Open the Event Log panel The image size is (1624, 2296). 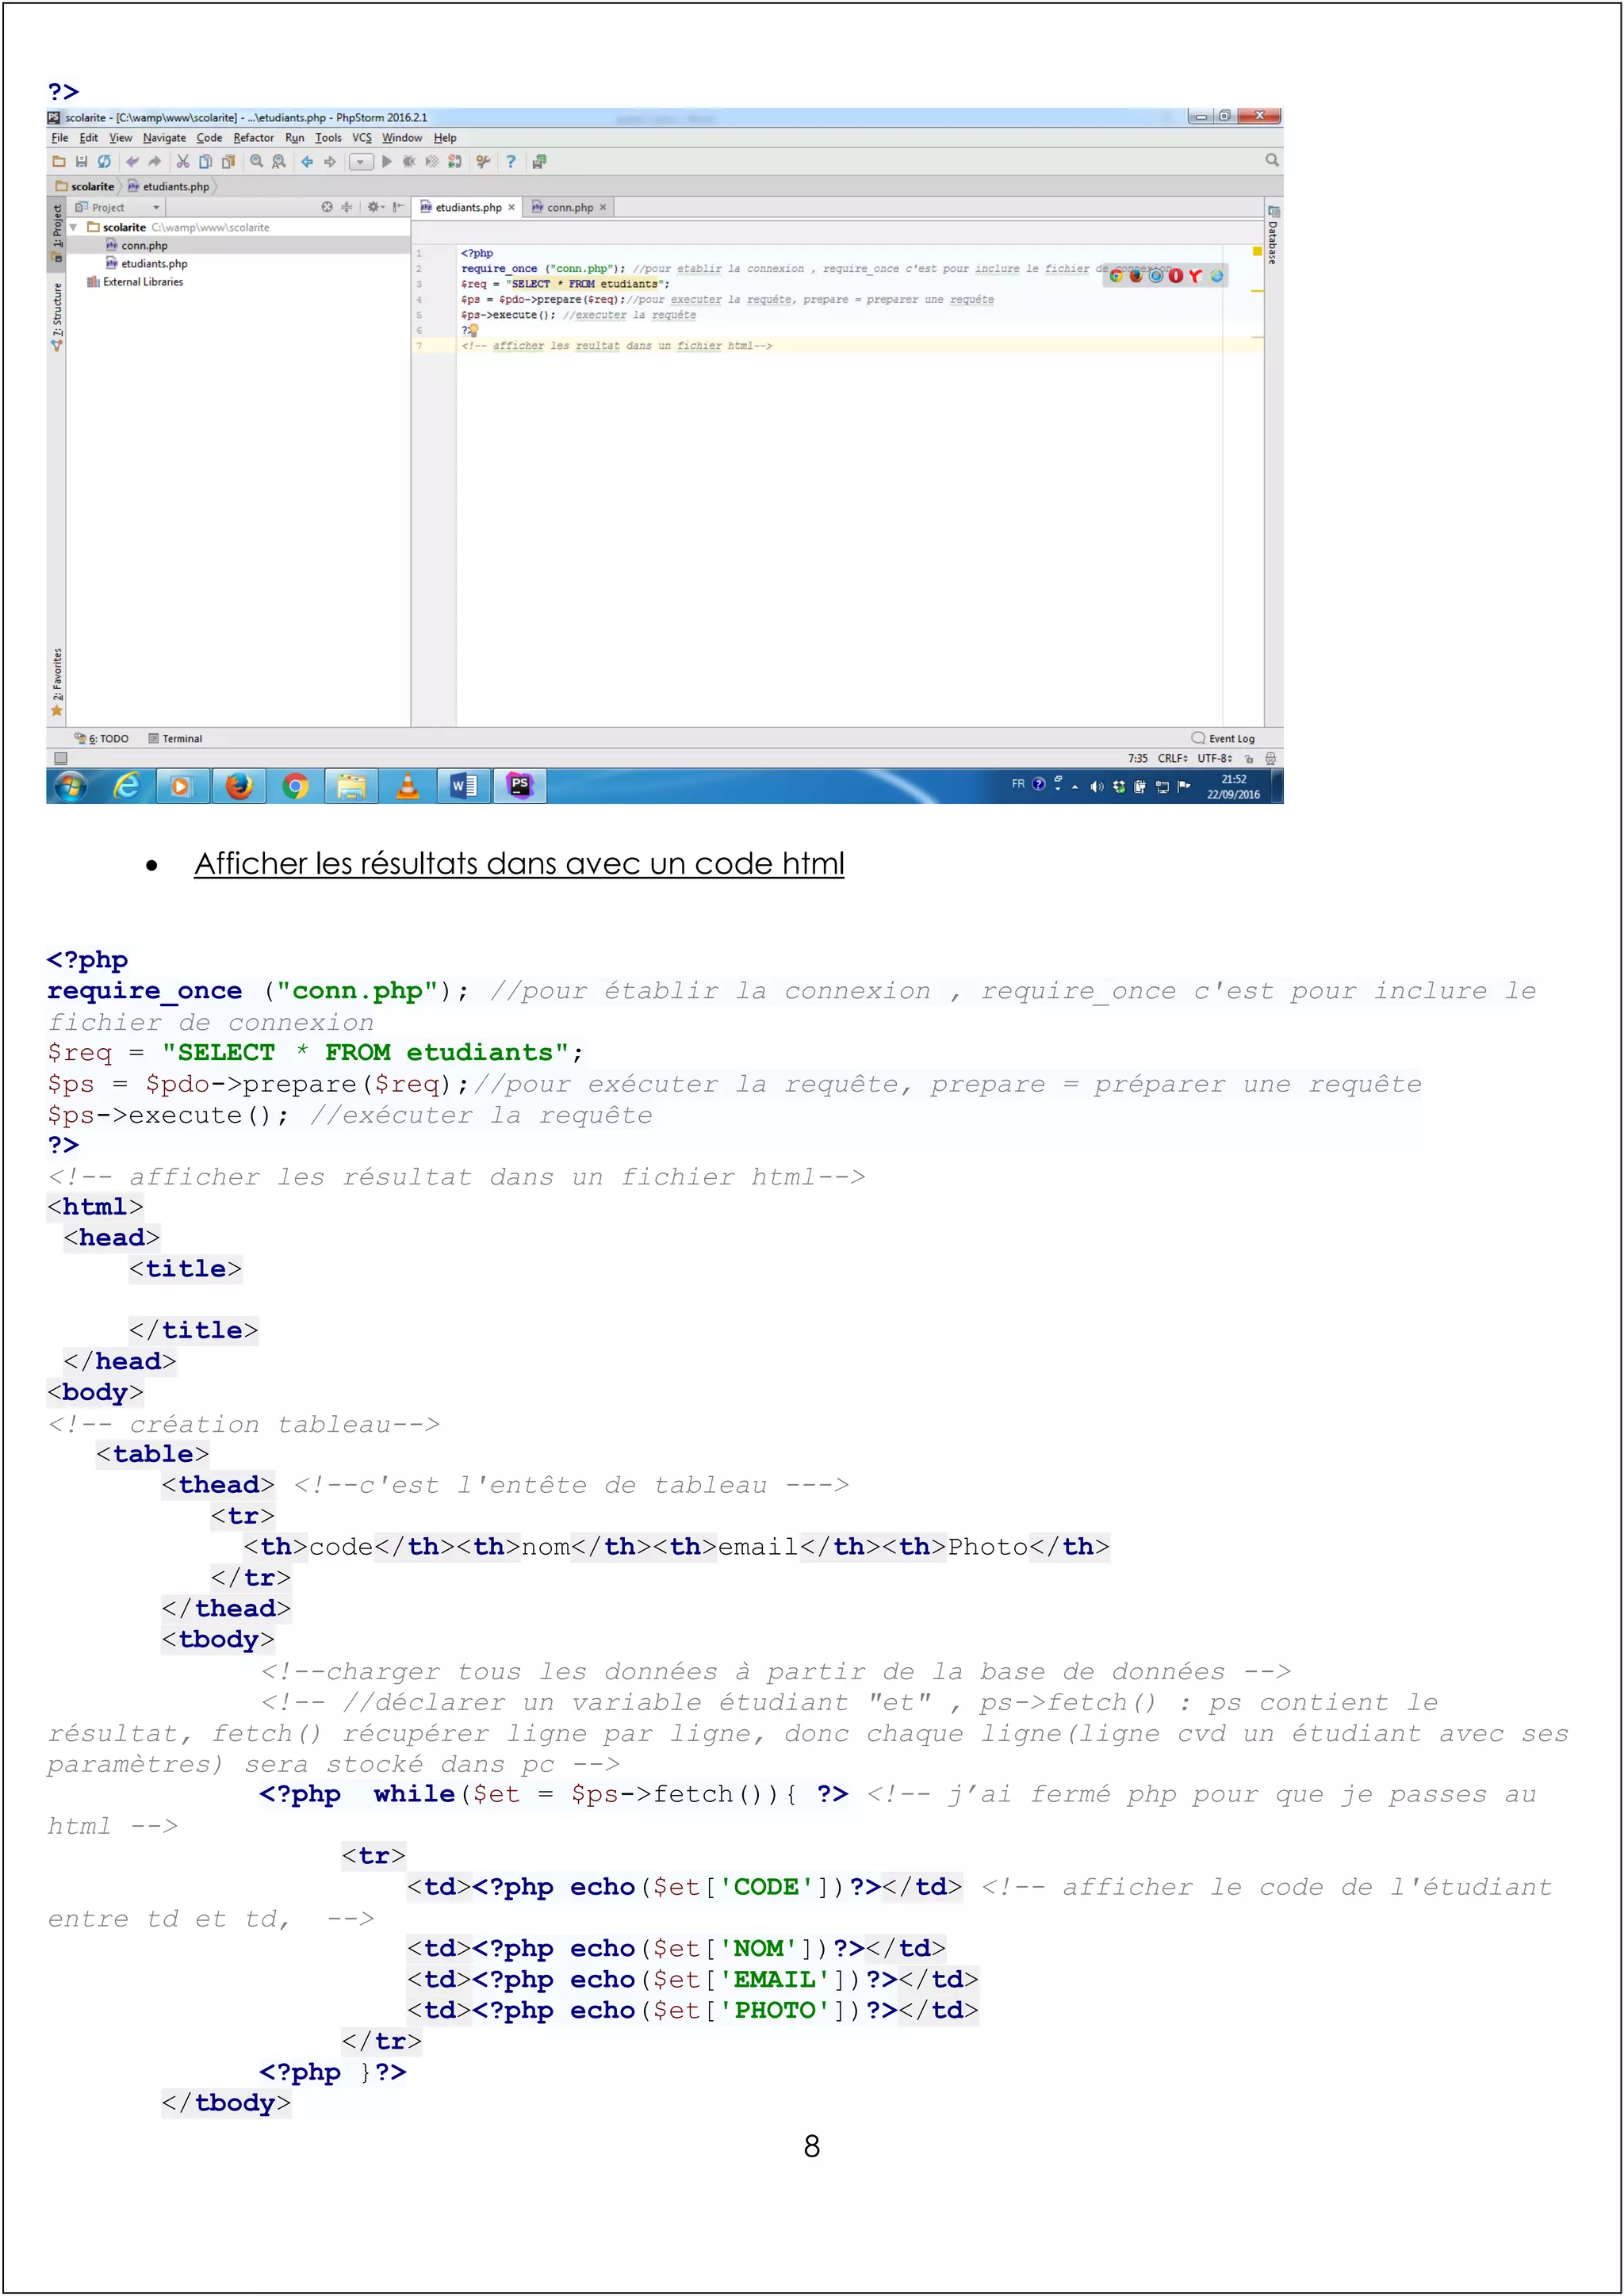coord(1223,739)
